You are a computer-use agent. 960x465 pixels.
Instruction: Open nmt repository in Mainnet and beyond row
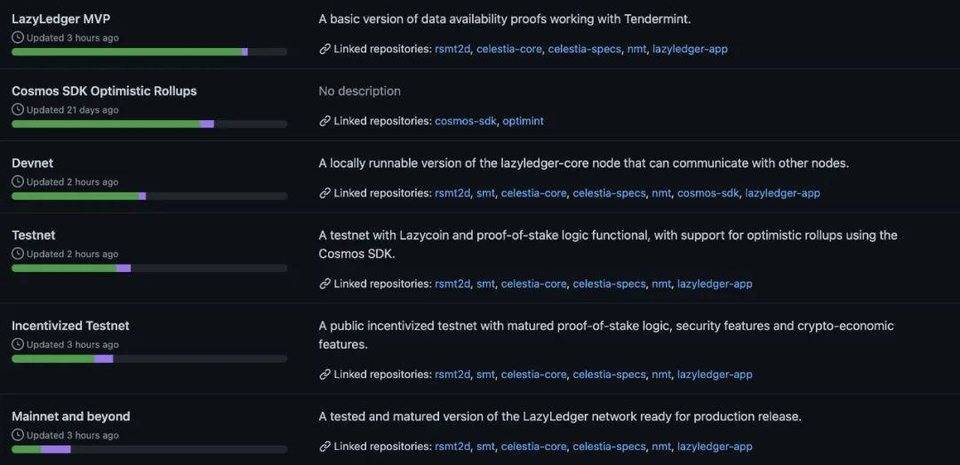[661, 447]
